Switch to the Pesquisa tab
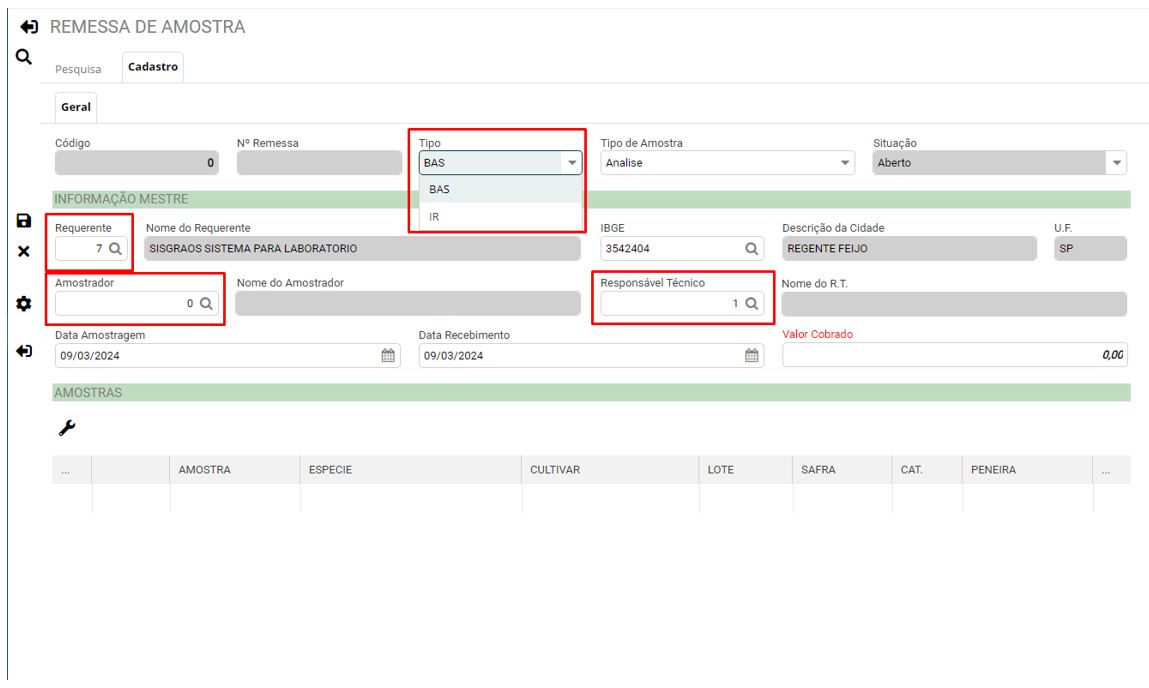 (82, 69)
